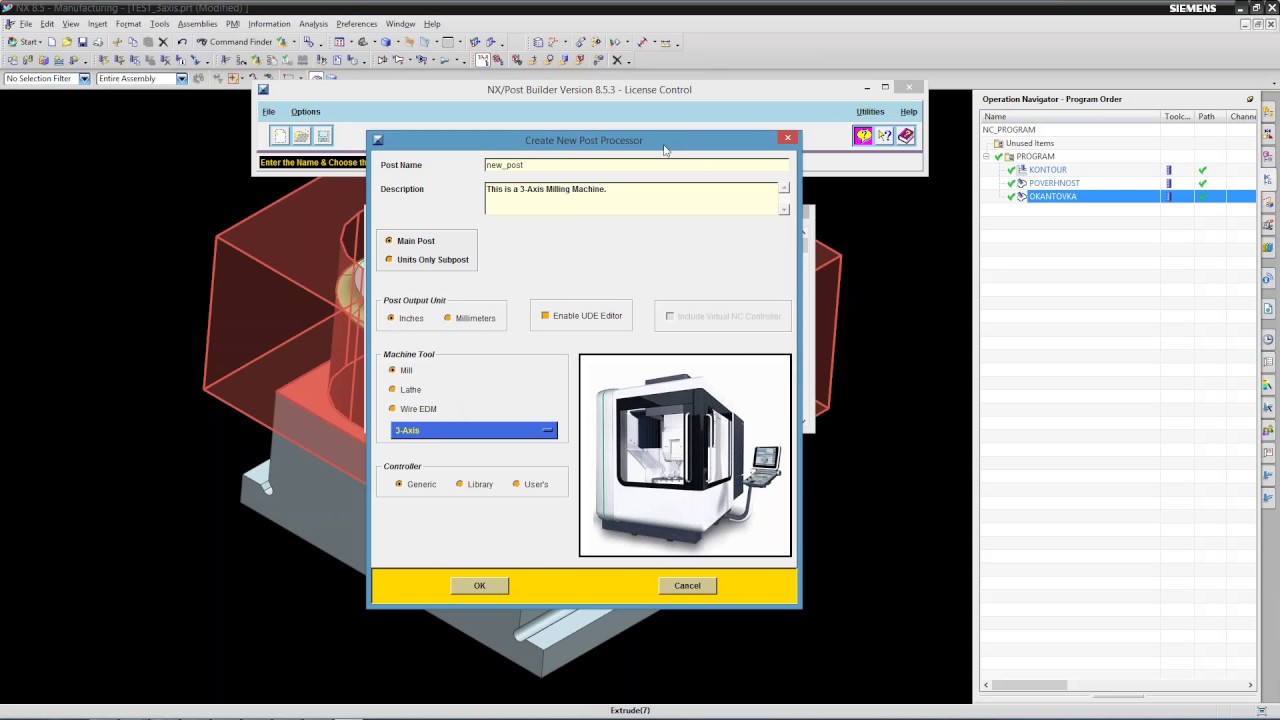Viewport: 1280px width, 720px height.
Task: Open the Utilities menu in Post Builder
Action: 870,112
